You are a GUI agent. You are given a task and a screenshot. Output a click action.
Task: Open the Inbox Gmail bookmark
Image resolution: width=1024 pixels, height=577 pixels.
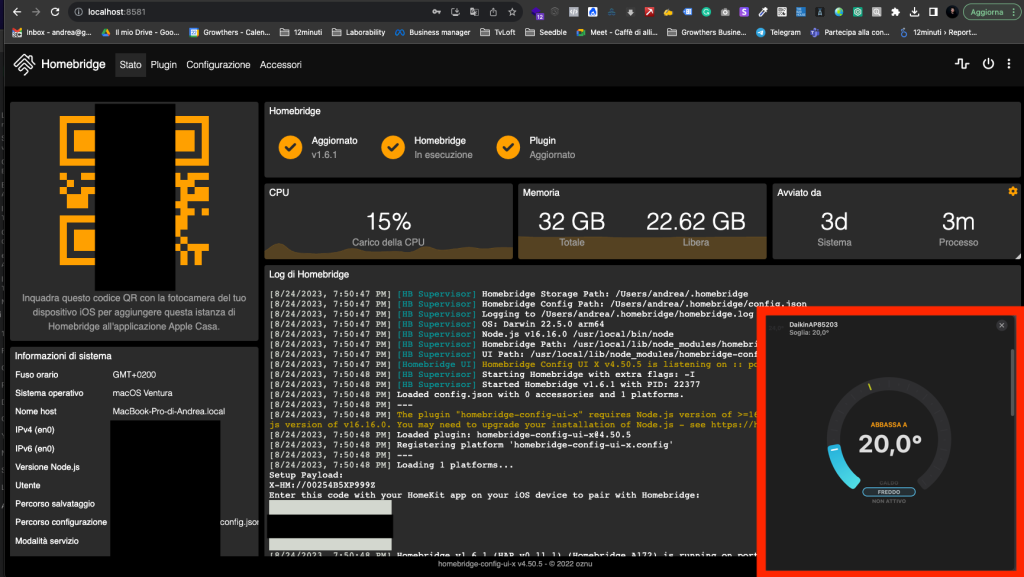pos(52,32)
